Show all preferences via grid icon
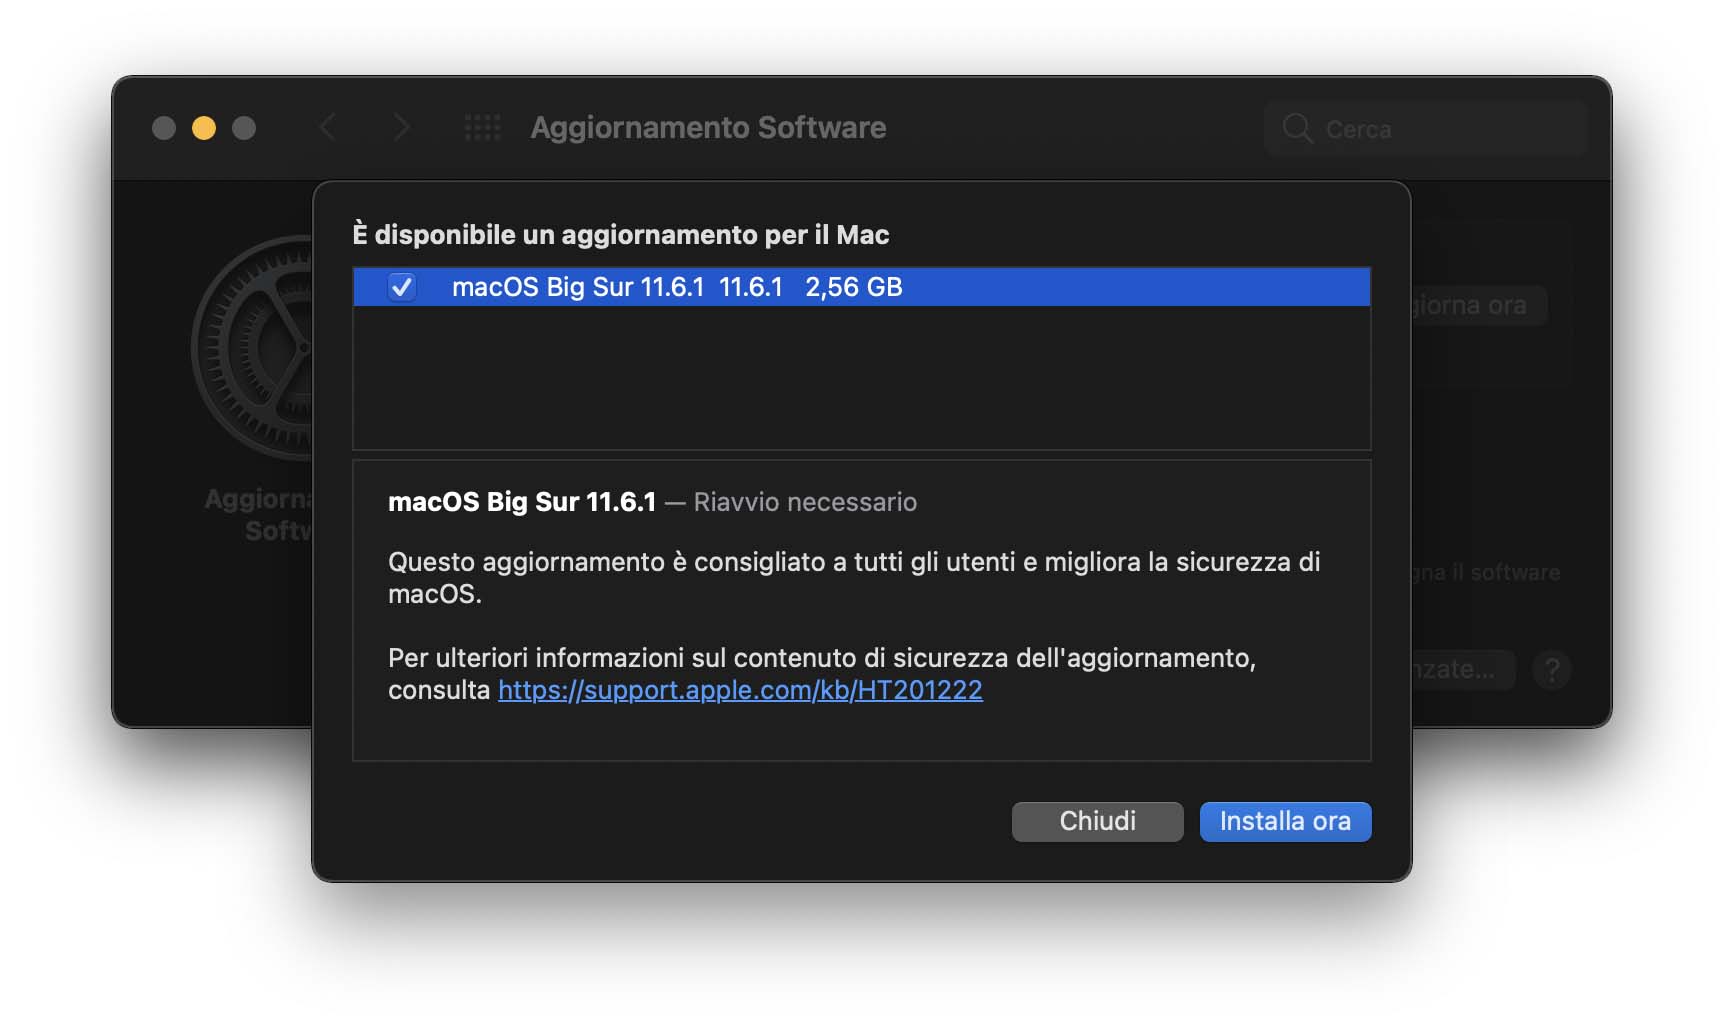This screenshot has height=1030, width=1724. click(482, 127)
